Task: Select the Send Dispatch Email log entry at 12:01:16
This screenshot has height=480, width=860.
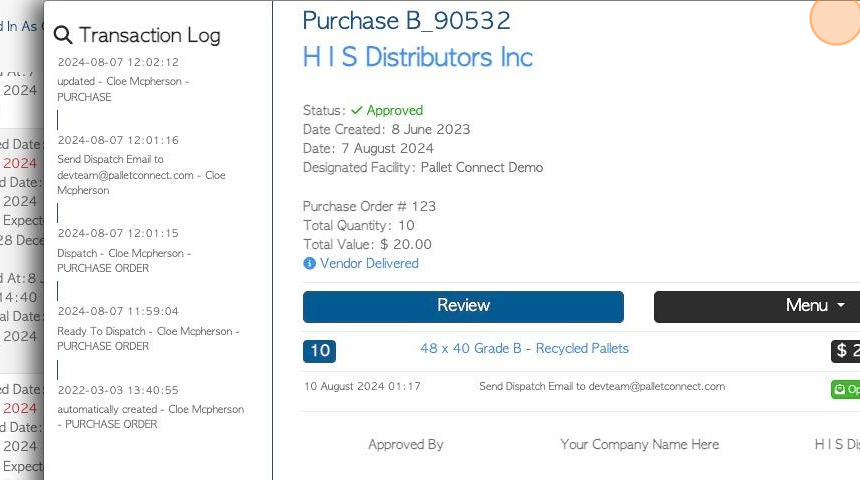Action: [x=142, y=165]
